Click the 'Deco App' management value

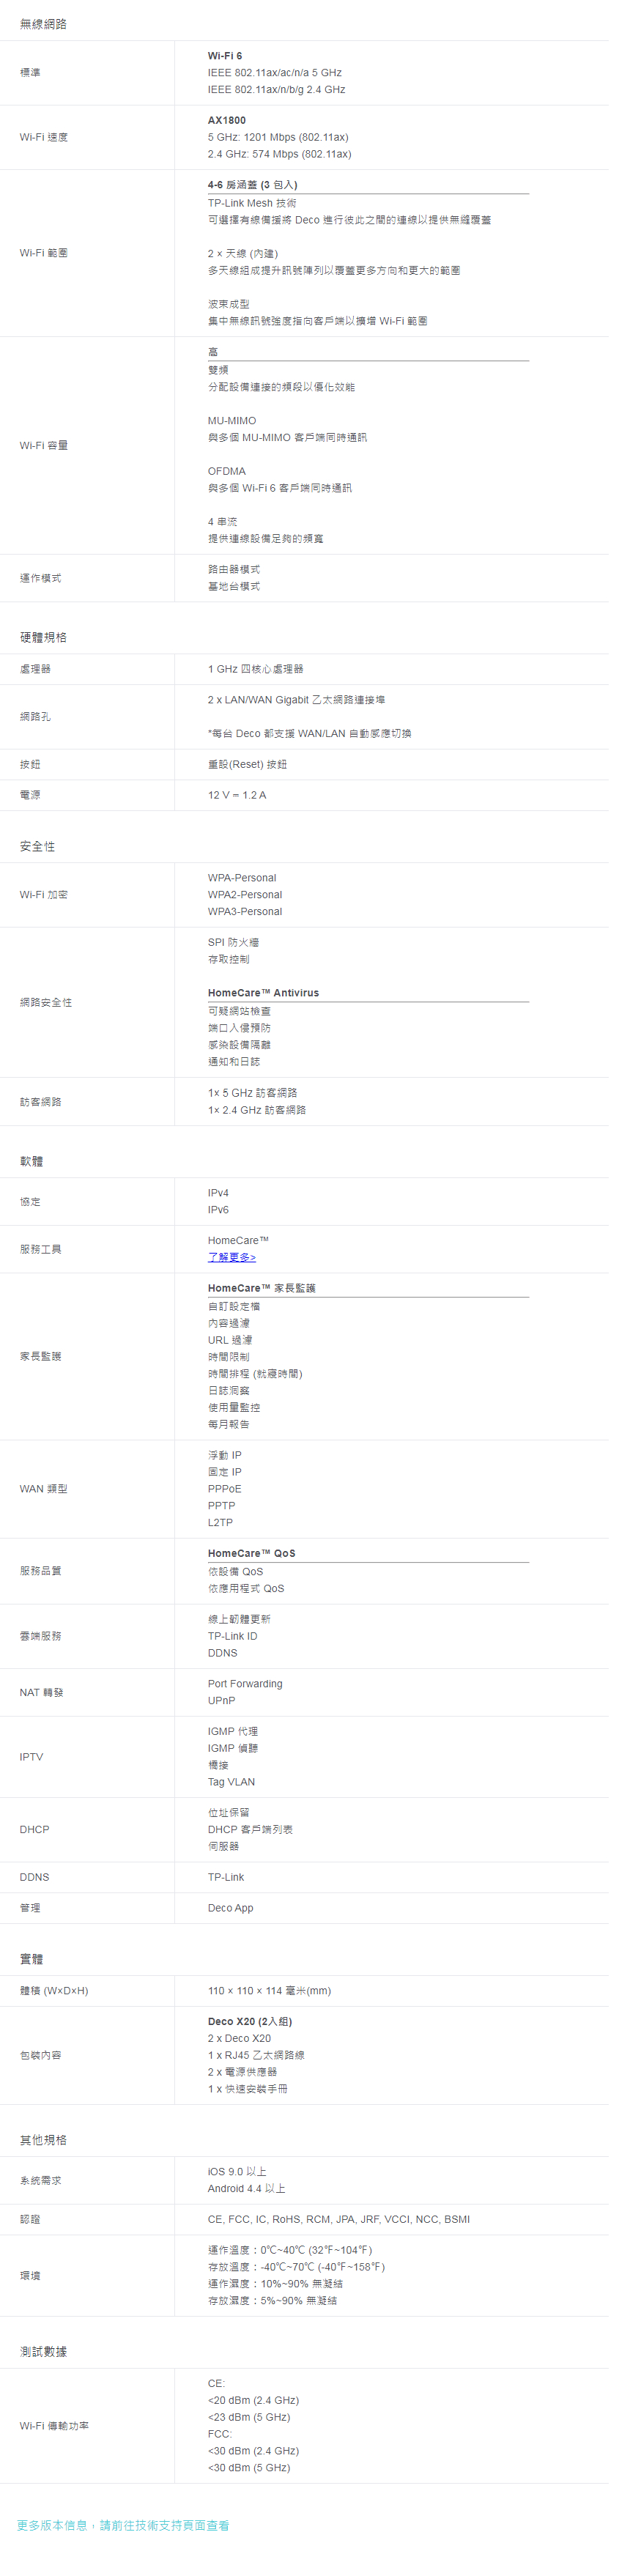point(230,1908)
